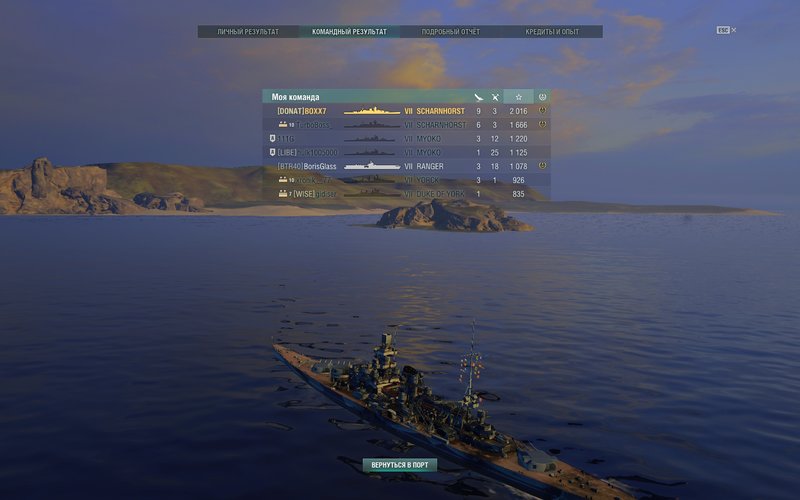Viewport: 800px width, 500px height.
Task: Sort the team by planes-shot-down column icon
Action: click(x=495, y=97)
